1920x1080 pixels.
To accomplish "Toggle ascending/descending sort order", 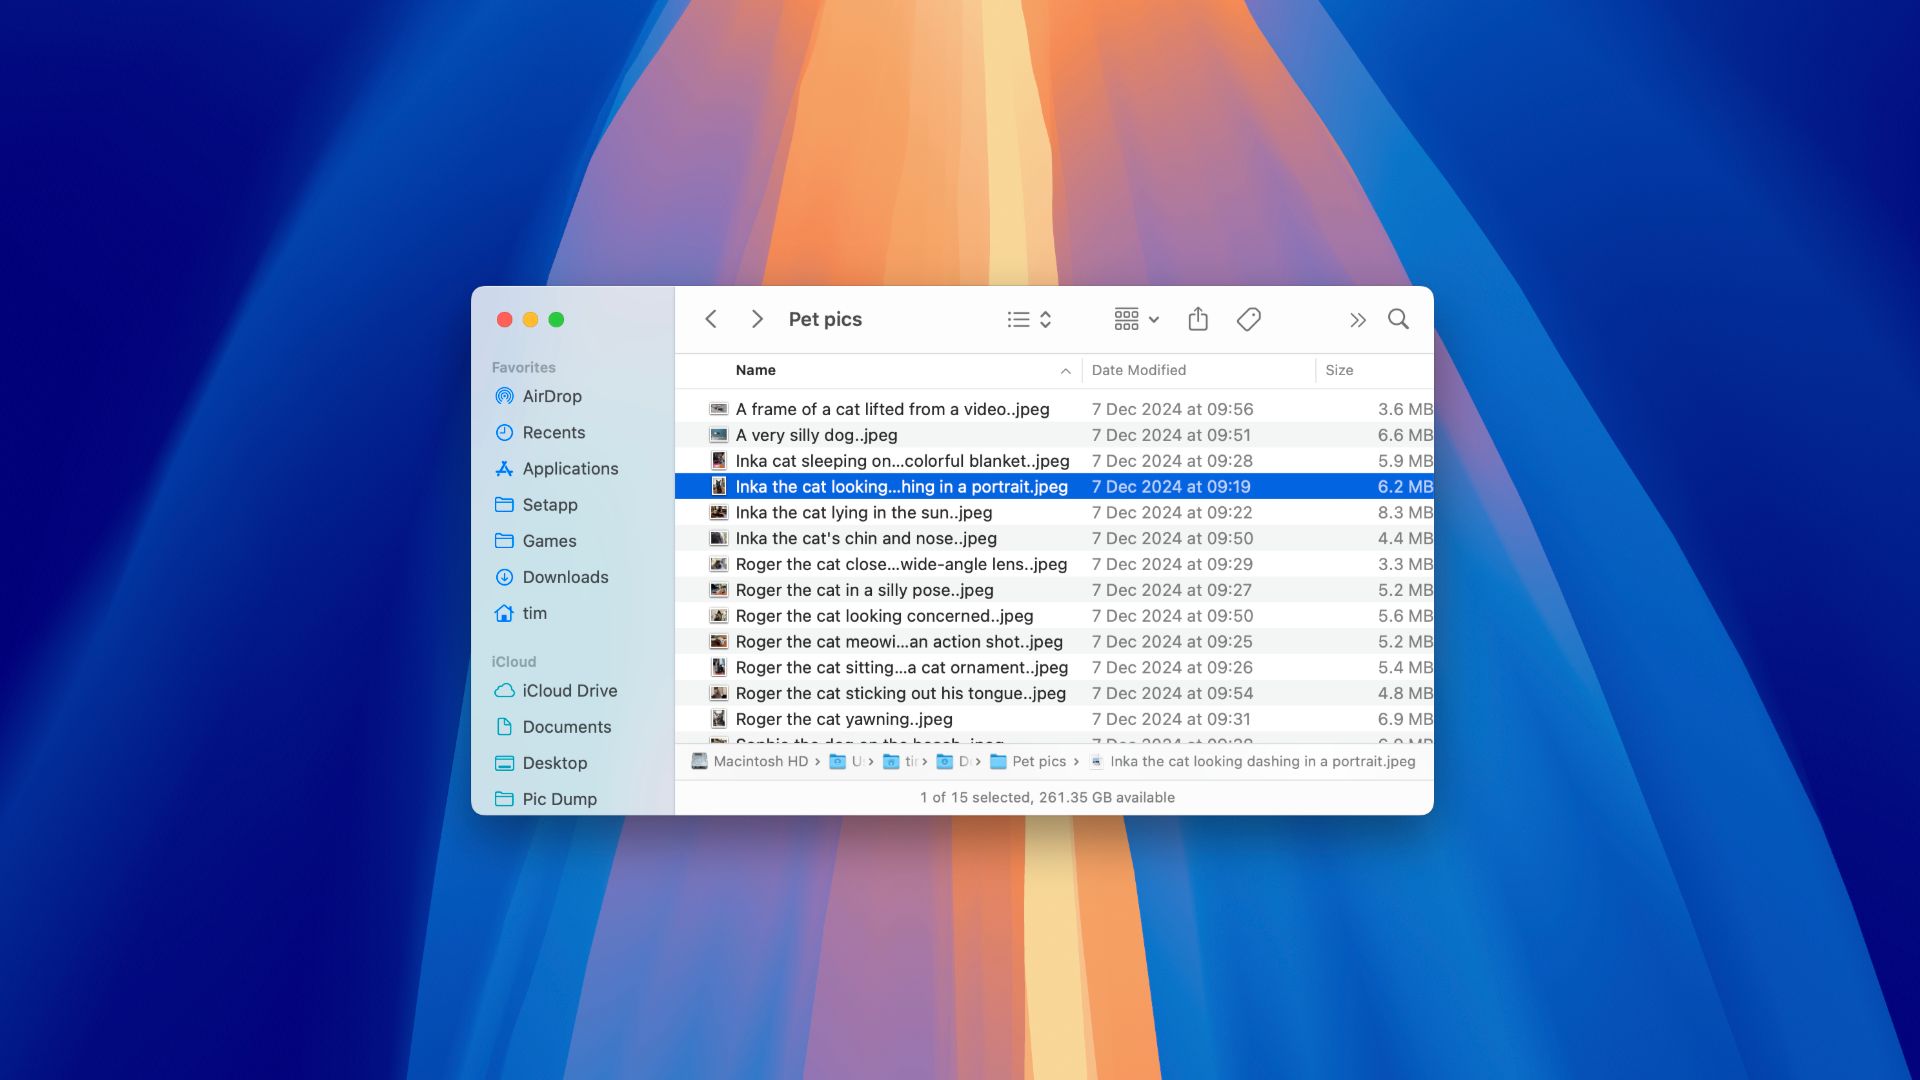I will (x=1064, y=371).
